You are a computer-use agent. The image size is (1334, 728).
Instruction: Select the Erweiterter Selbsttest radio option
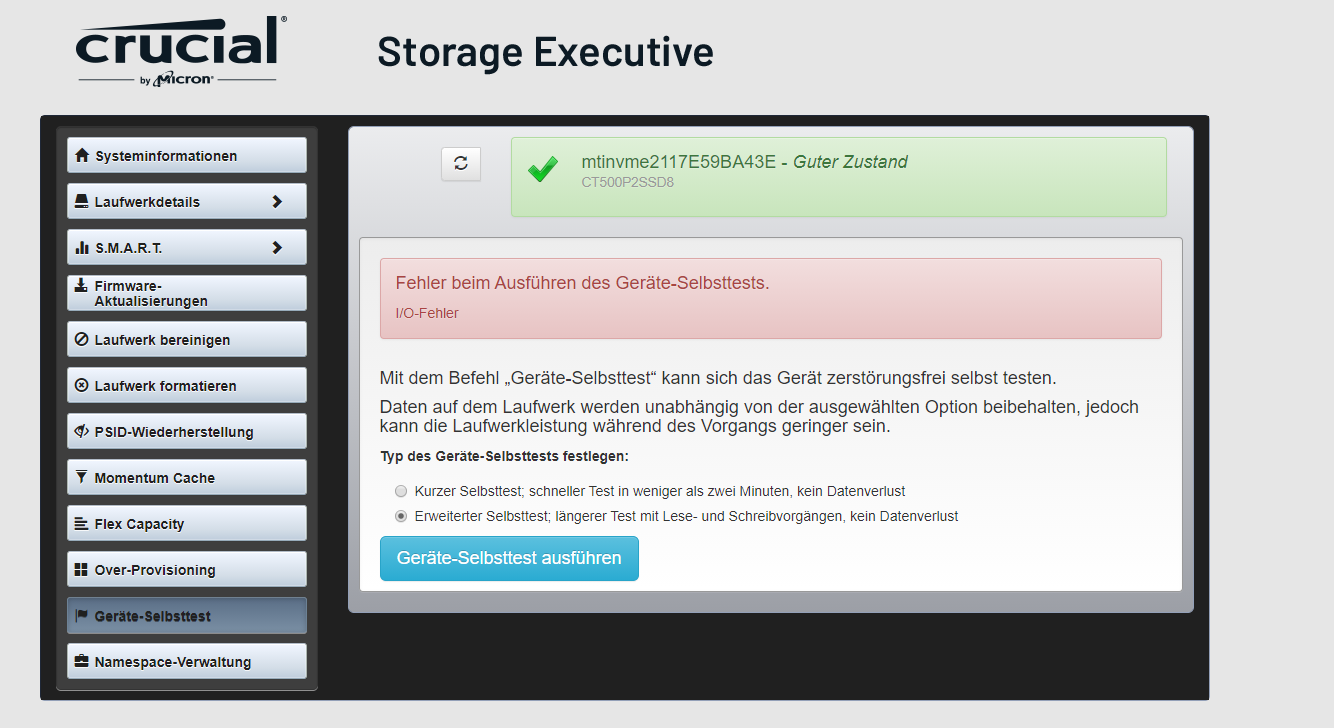[401, 516]
